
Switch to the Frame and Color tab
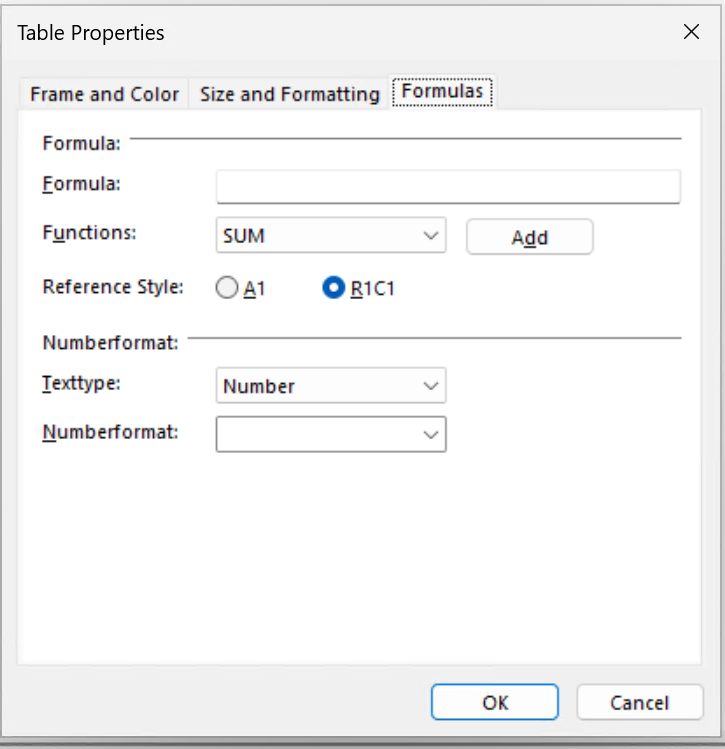pyautogui.click(x=104, y=94)
